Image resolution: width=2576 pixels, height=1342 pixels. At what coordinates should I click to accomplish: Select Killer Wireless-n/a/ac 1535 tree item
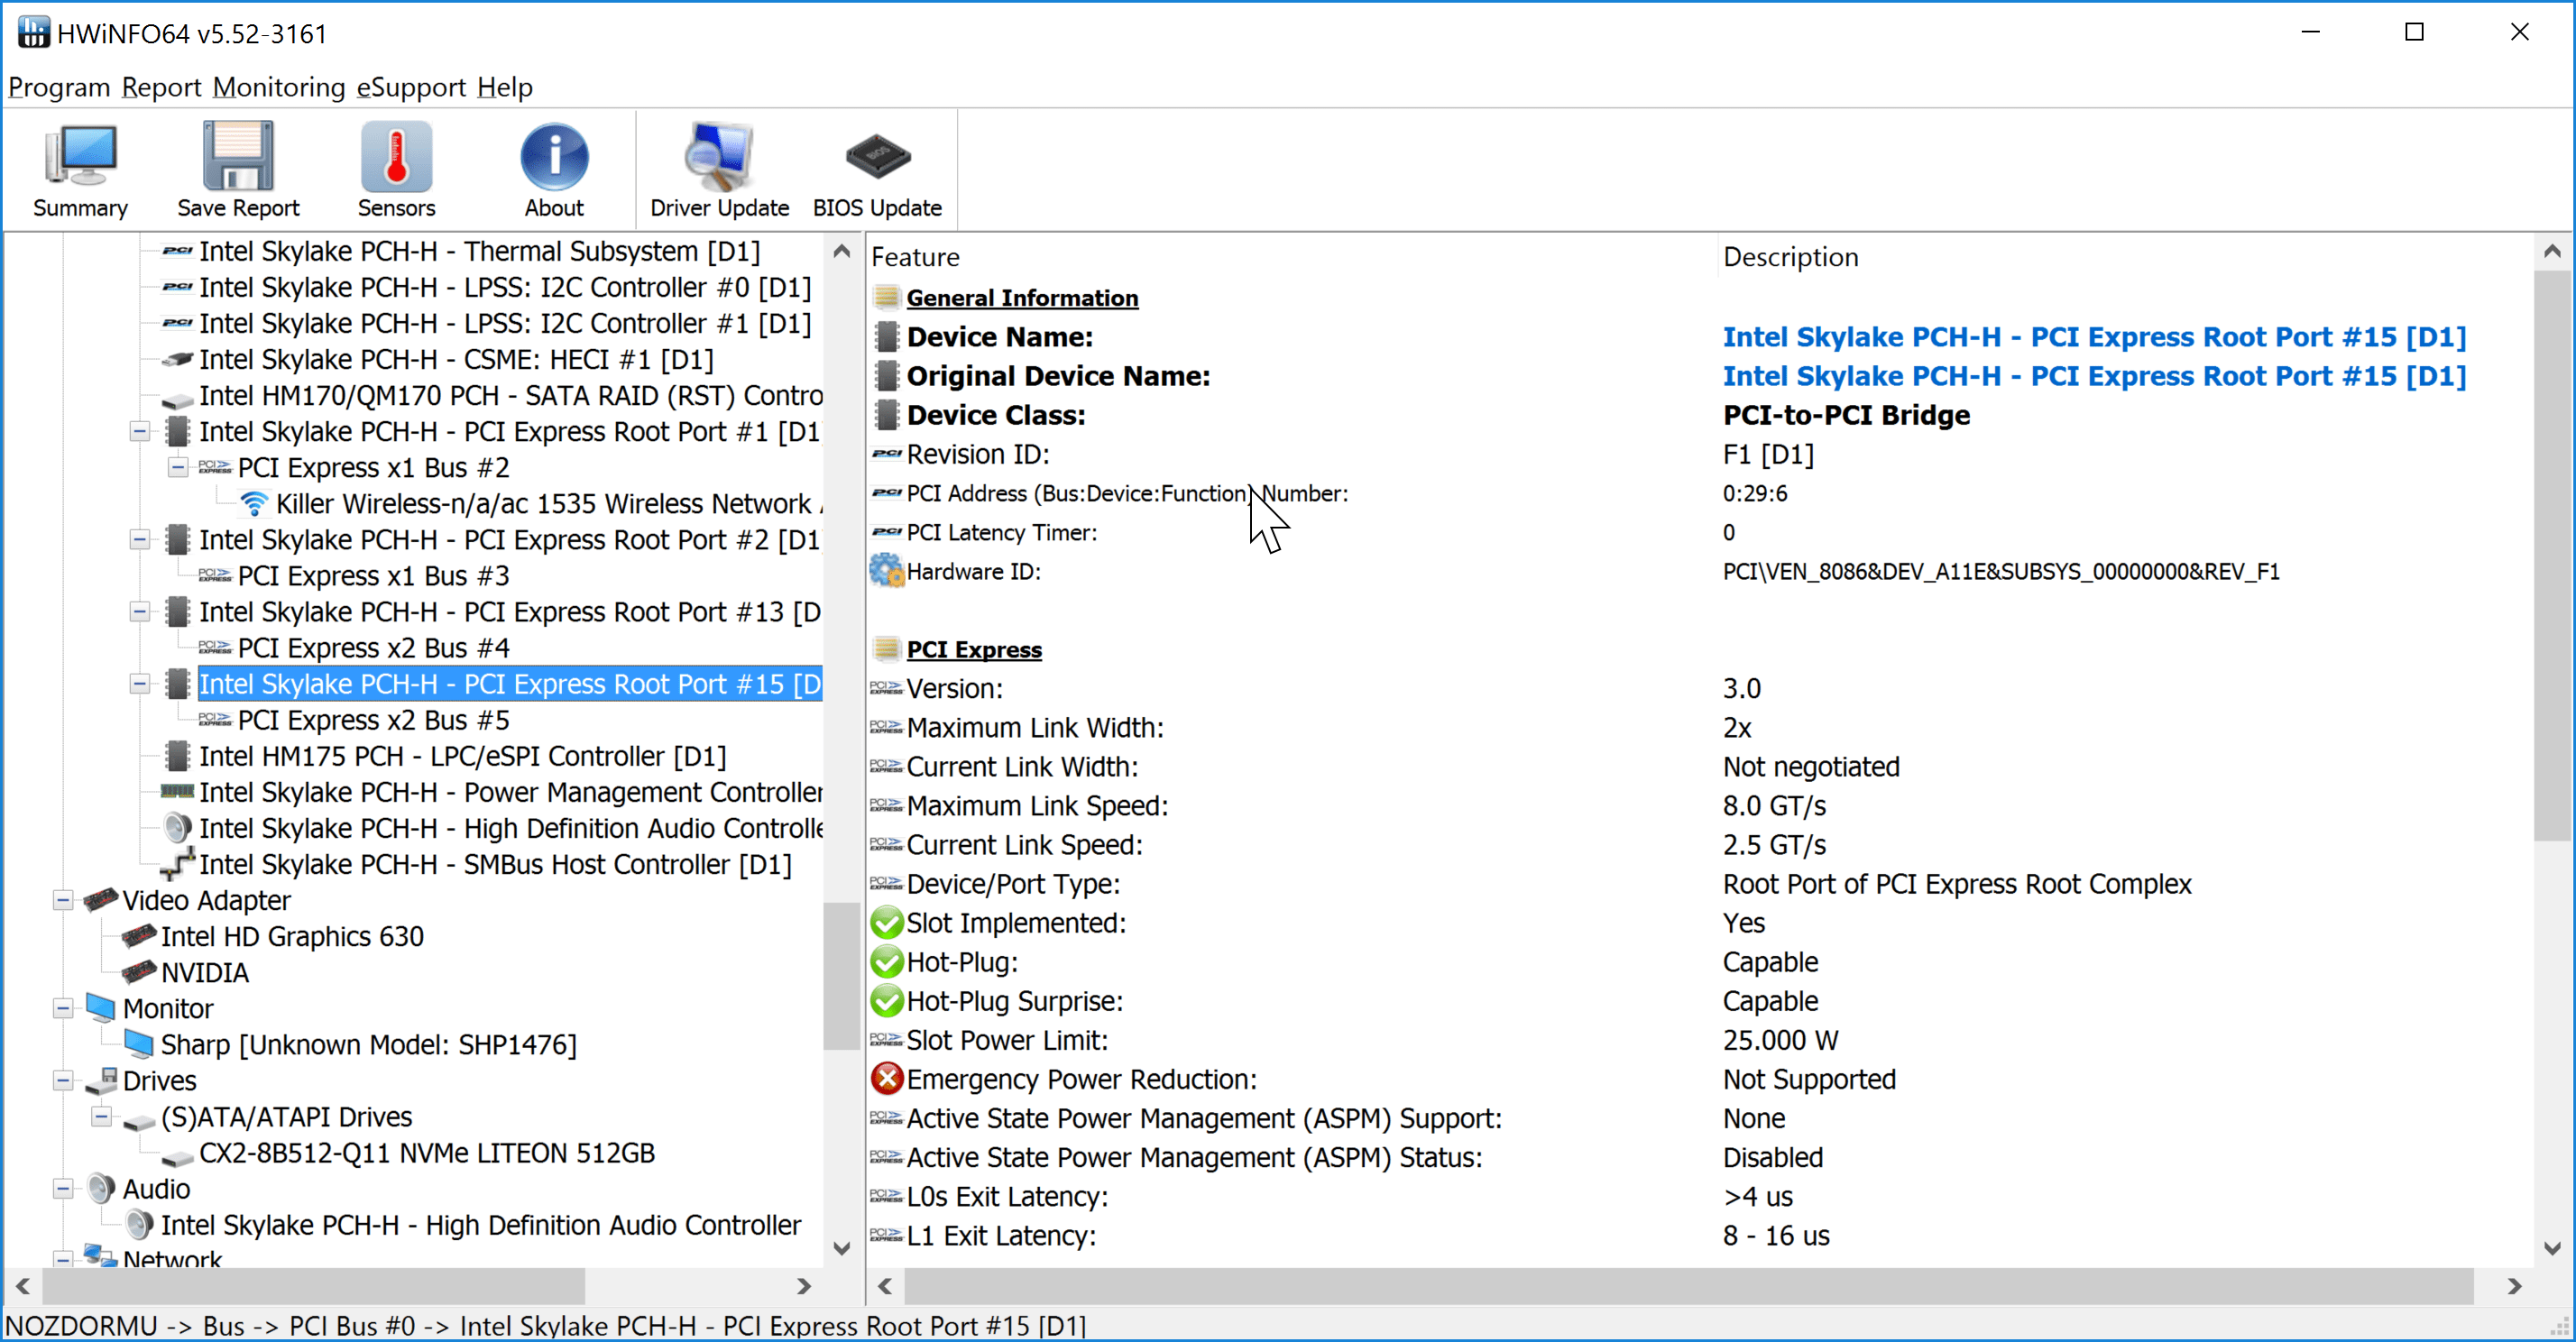click(x=549, y=504)
